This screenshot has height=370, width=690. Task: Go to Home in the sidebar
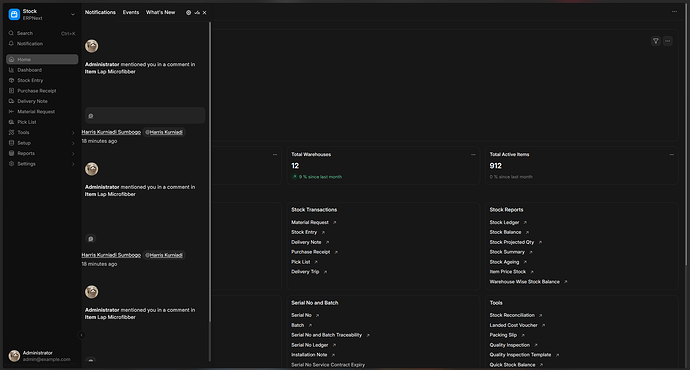[x=42, y=59]
